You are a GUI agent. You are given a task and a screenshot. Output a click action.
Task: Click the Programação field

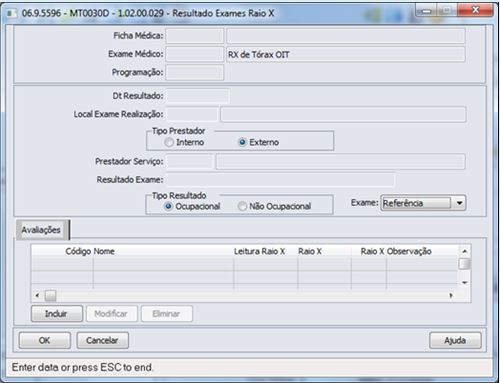point(195,72)
